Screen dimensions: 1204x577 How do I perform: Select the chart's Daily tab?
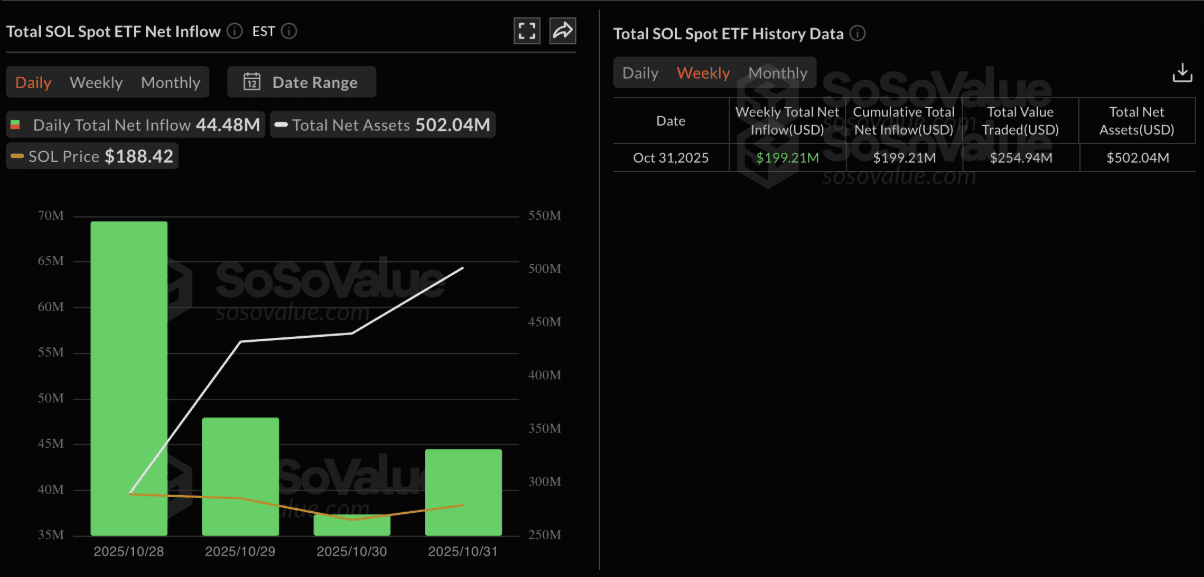click(x=33, y=82)
